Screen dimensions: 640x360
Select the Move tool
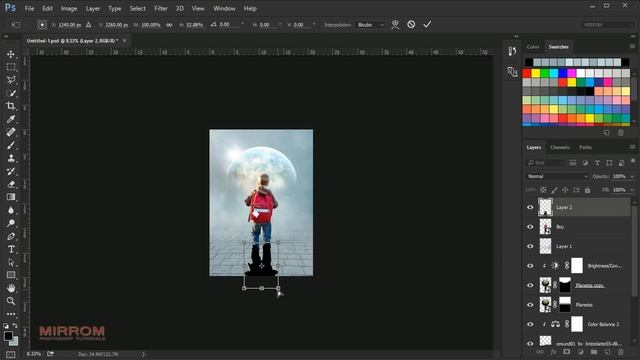tap(11, 54)
